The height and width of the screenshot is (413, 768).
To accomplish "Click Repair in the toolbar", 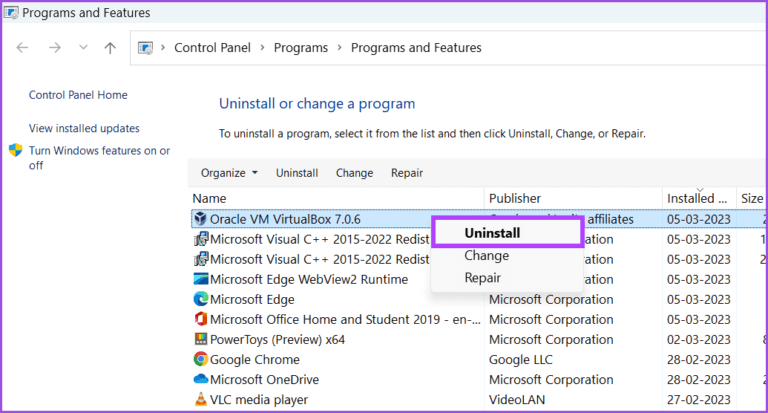I will 407,173.
